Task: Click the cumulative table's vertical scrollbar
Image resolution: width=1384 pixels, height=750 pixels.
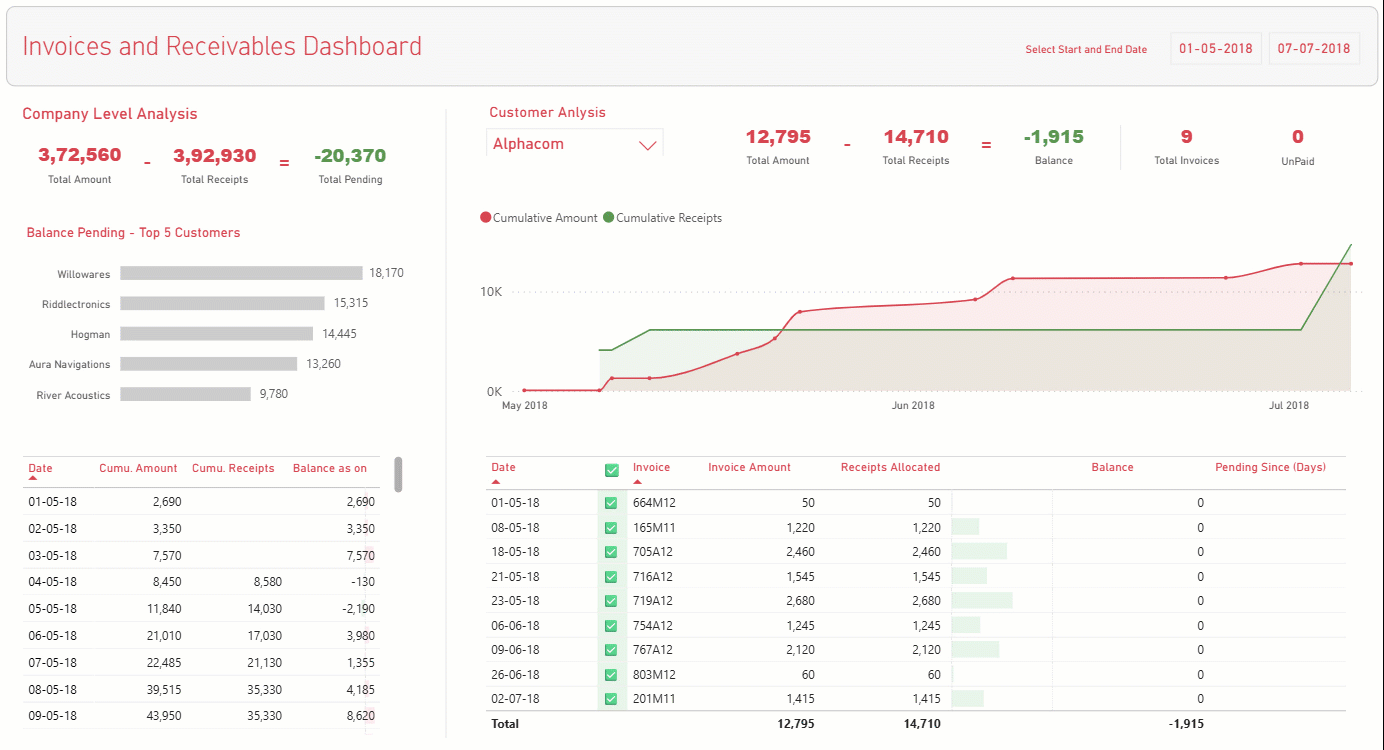Action: (x=398, y=475)
